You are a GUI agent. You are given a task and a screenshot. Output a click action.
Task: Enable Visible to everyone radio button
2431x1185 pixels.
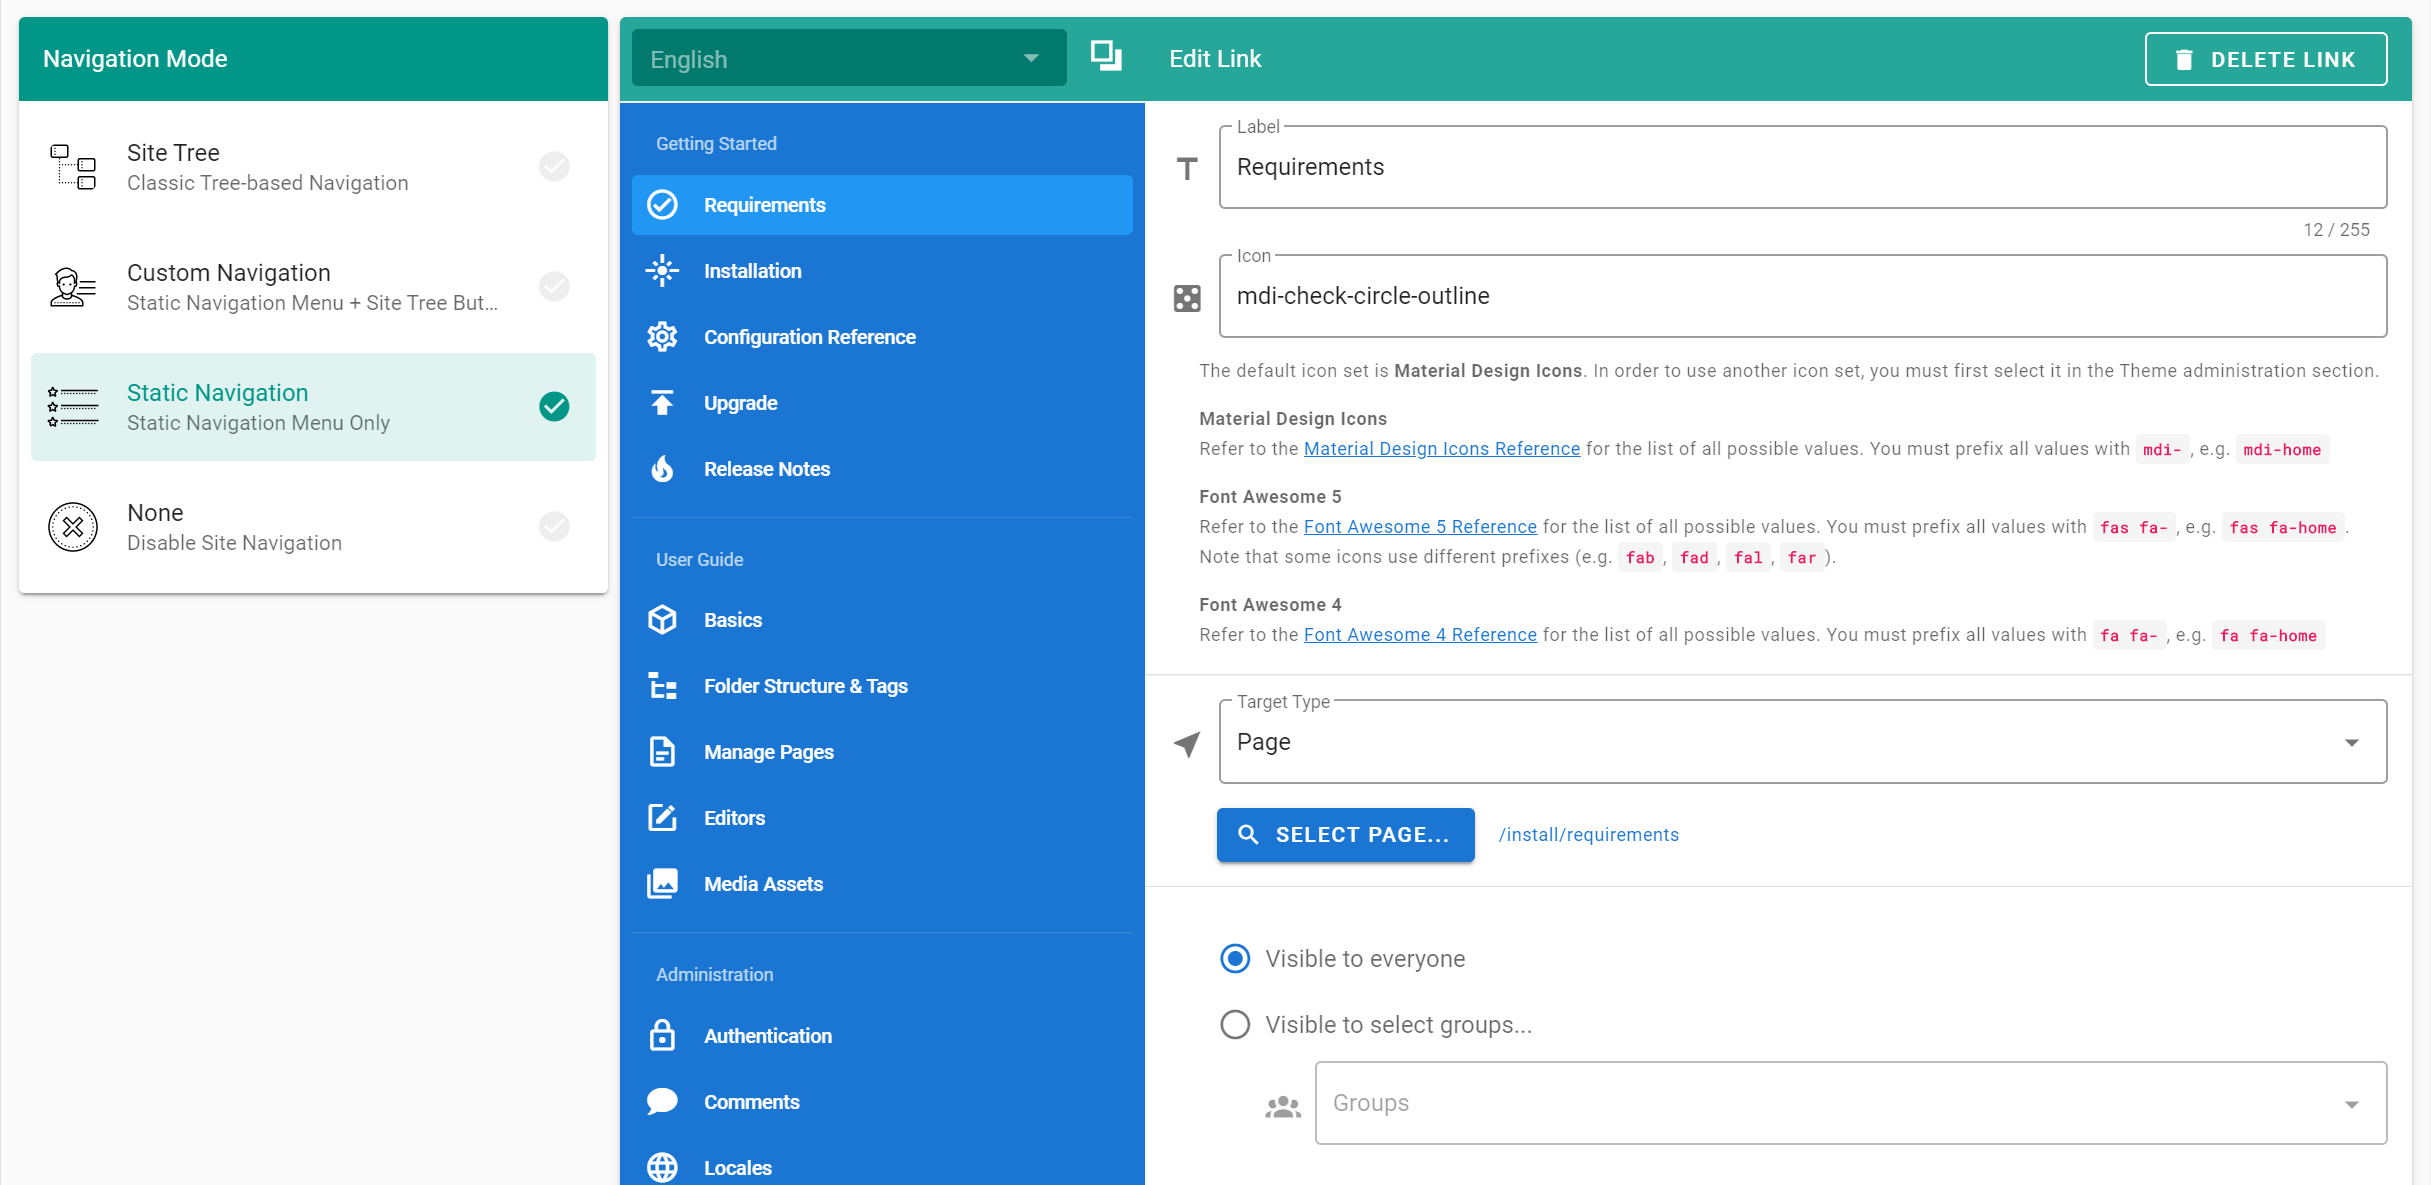coord(1237,957)
